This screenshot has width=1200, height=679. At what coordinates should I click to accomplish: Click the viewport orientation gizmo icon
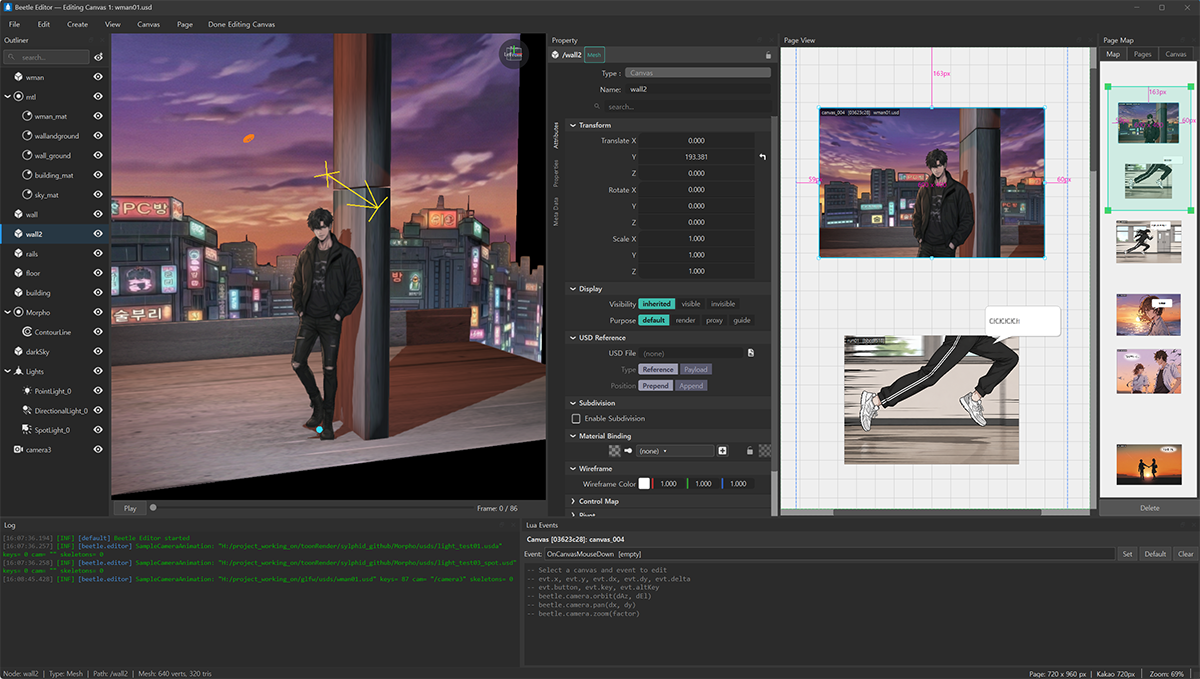513,54
